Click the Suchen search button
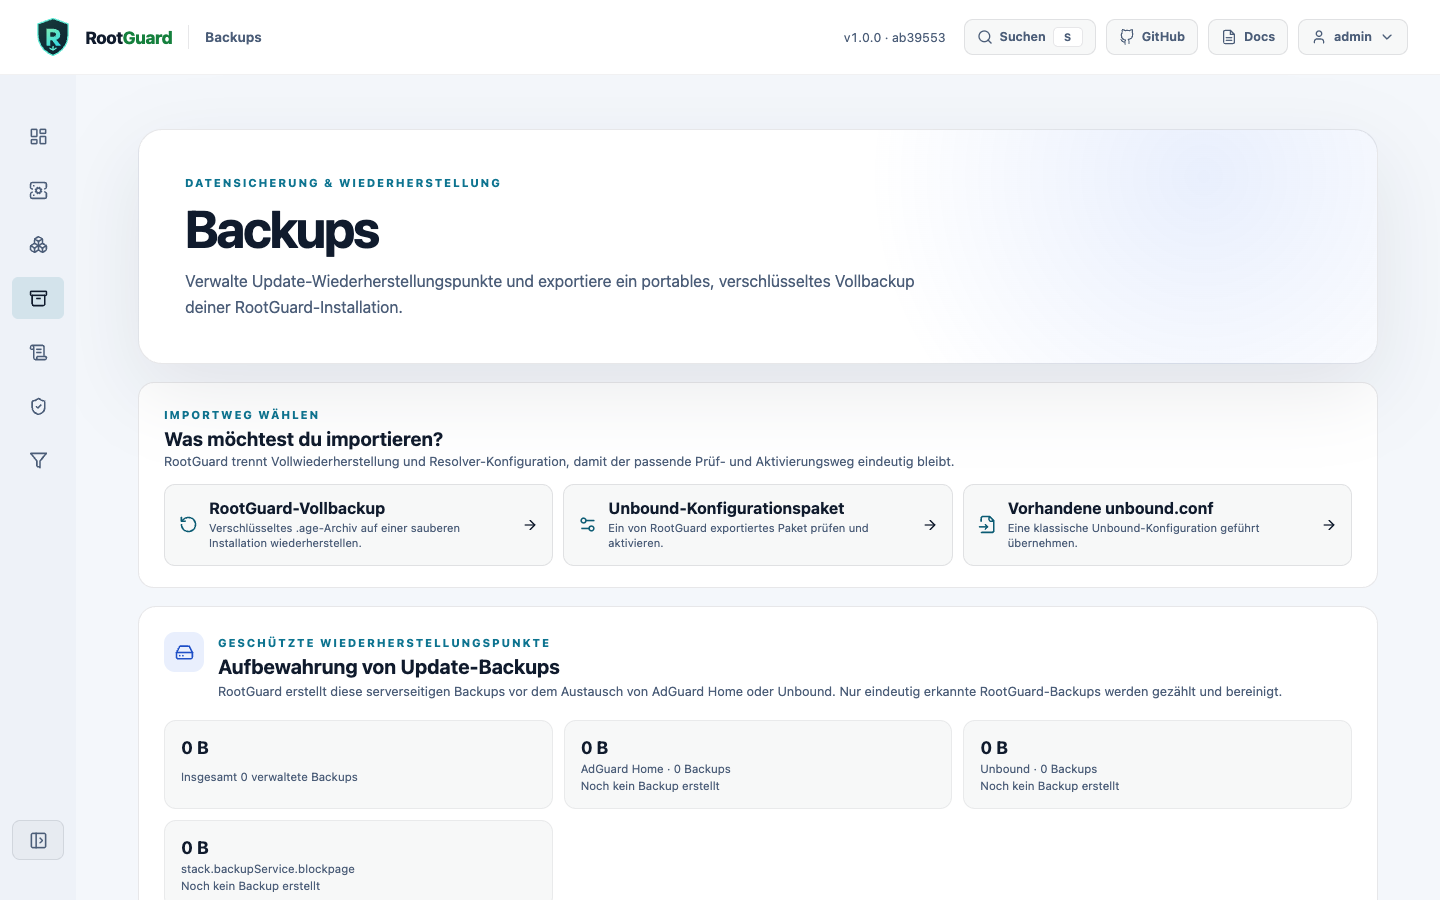The height and width of the screenshot is (900, 1440). coord(1030,37)
